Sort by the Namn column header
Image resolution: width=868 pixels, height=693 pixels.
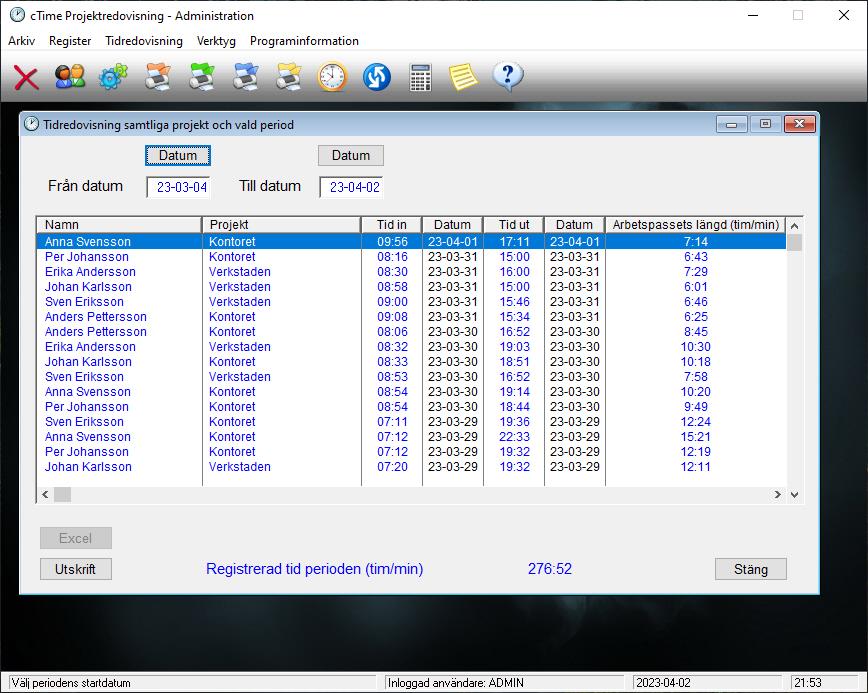tap(119, 225)
